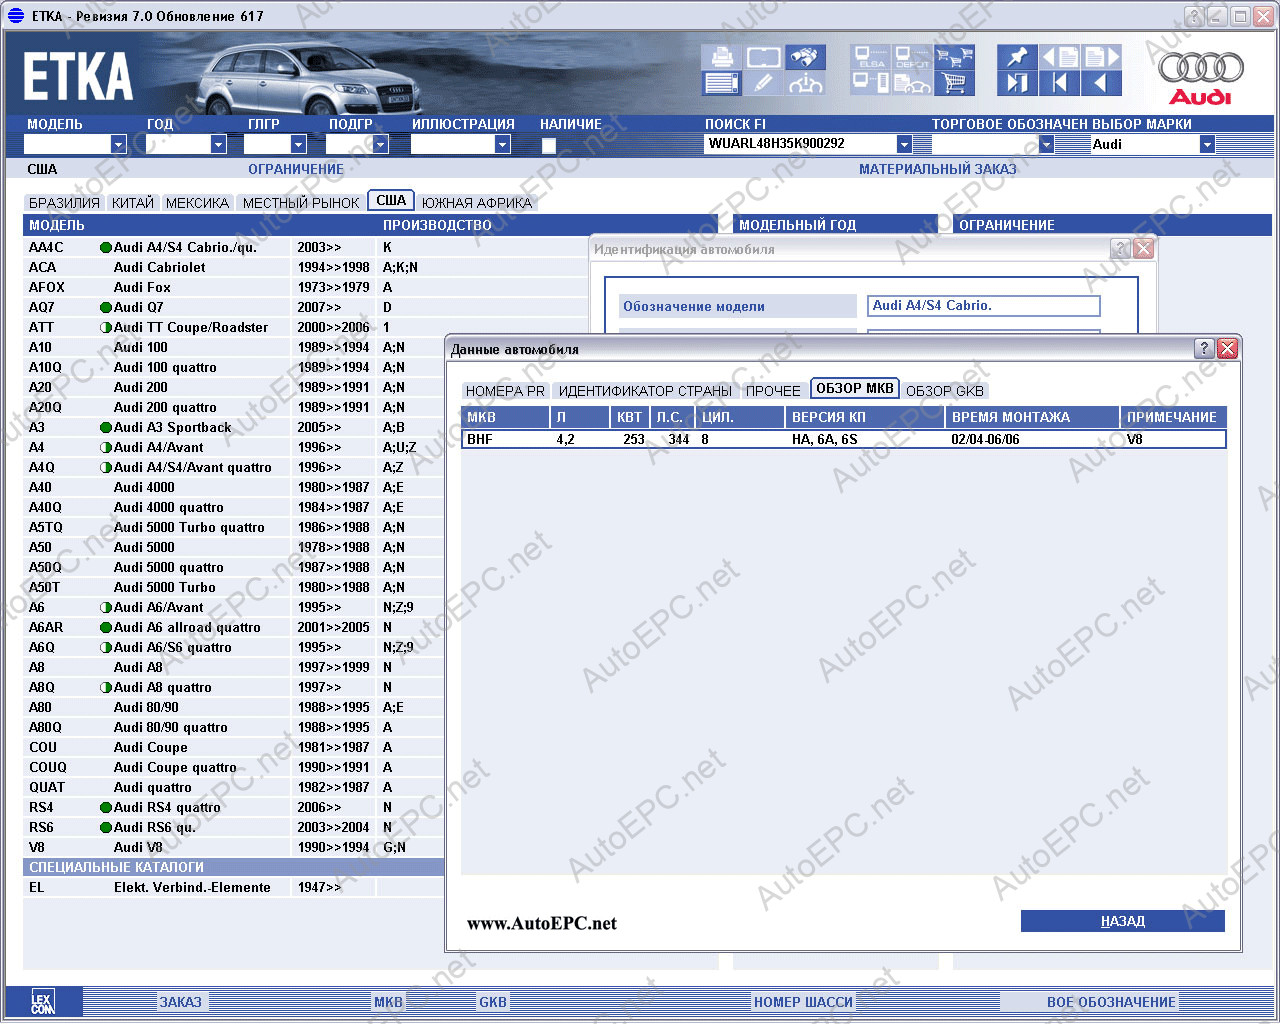Image resolution: width=1280 pixels, height=1024 pixels.
Task: Select Audi A3 Sportback row
Action: [x=234, y=427]
